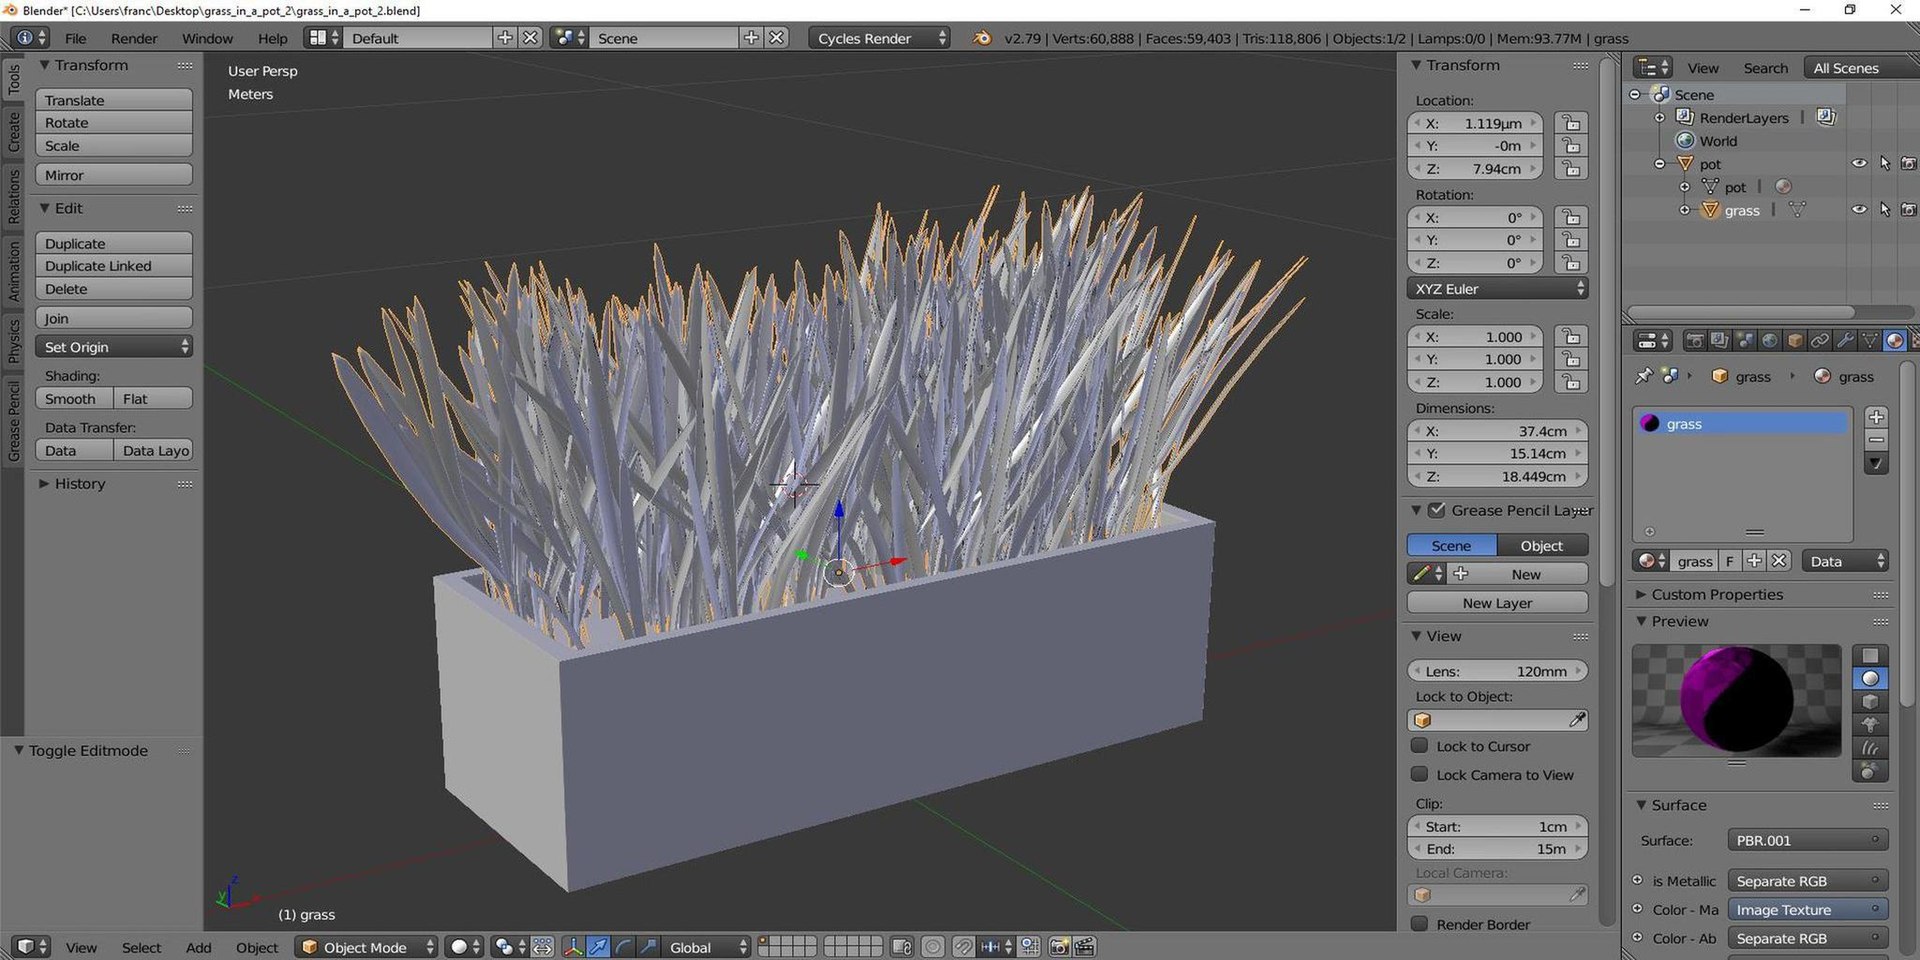Select the rotate manipulator arc icon
Viewport: 1920px width, 960px height.
pyautogui.click(x=623, y=947)
